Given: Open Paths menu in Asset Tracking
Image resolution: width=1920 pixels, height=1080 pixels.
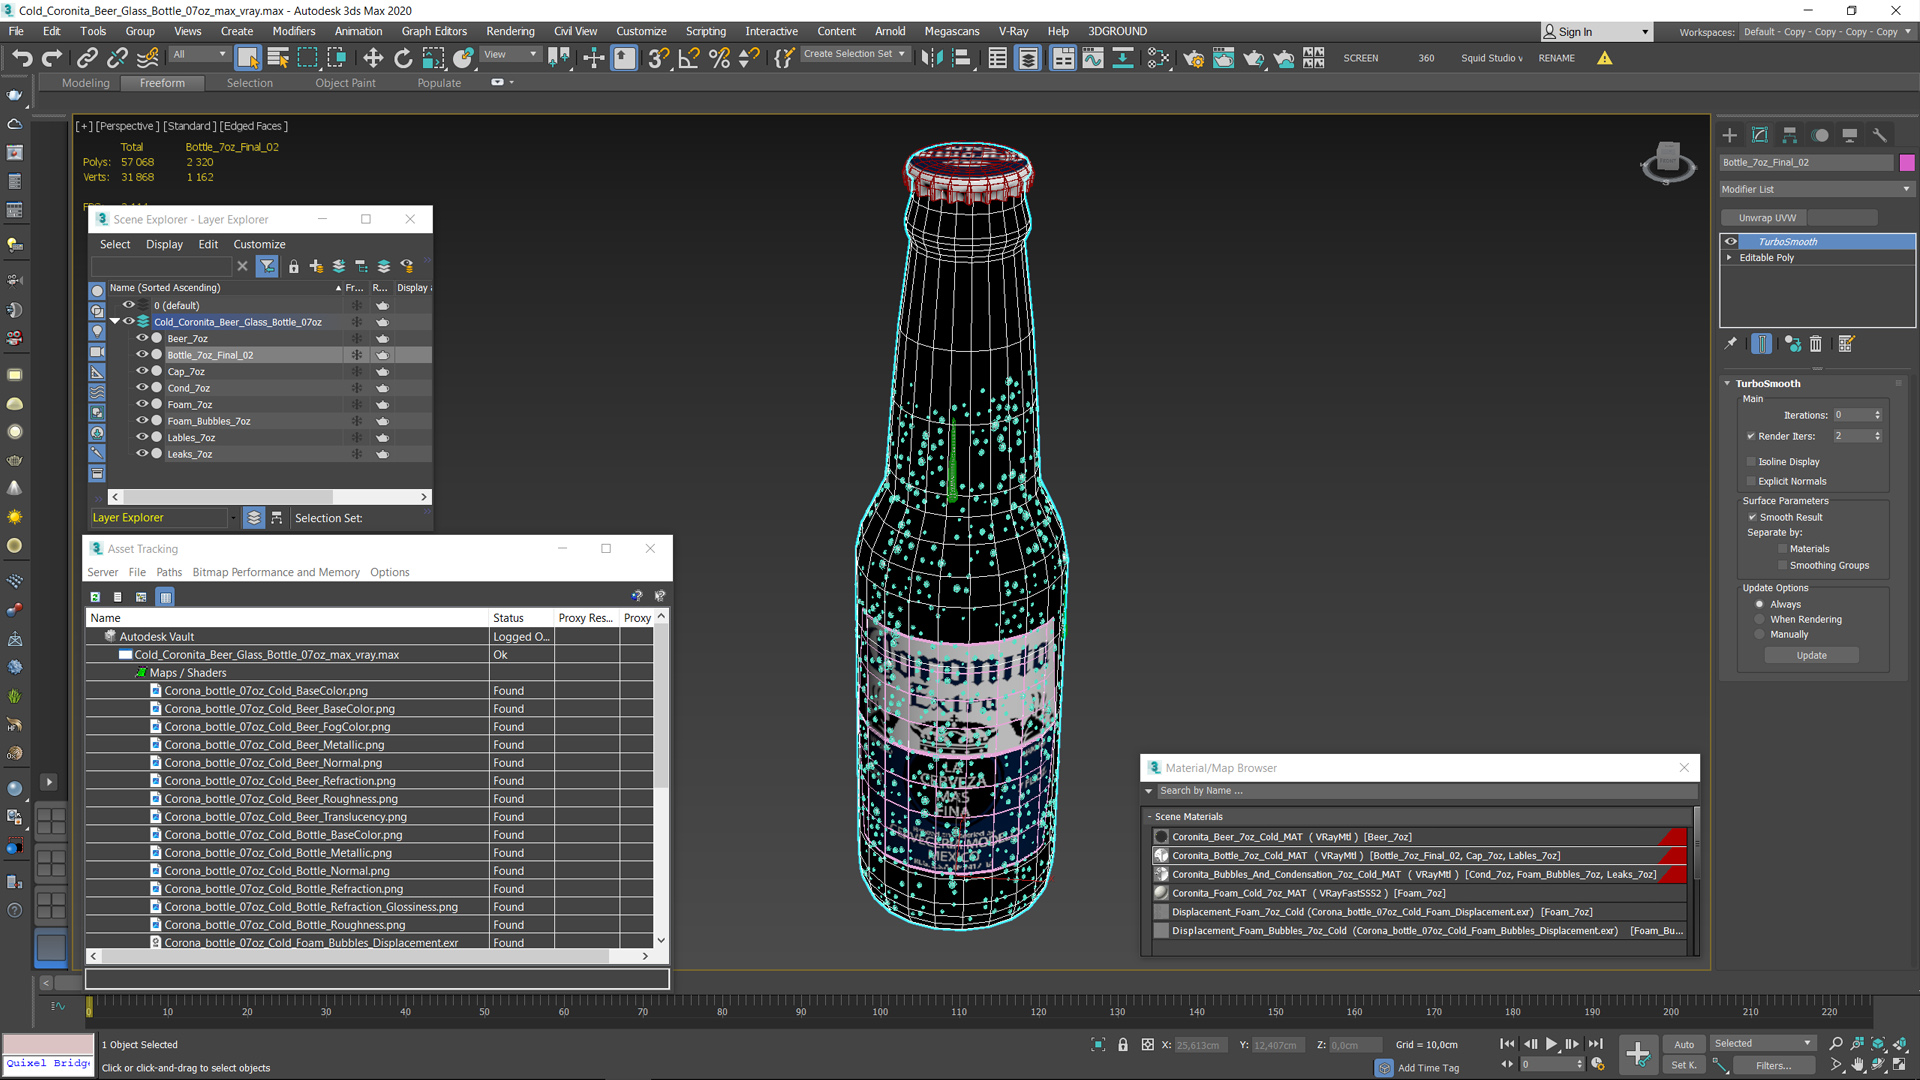Looking at the screenshot, I should [x=169, y=572].
